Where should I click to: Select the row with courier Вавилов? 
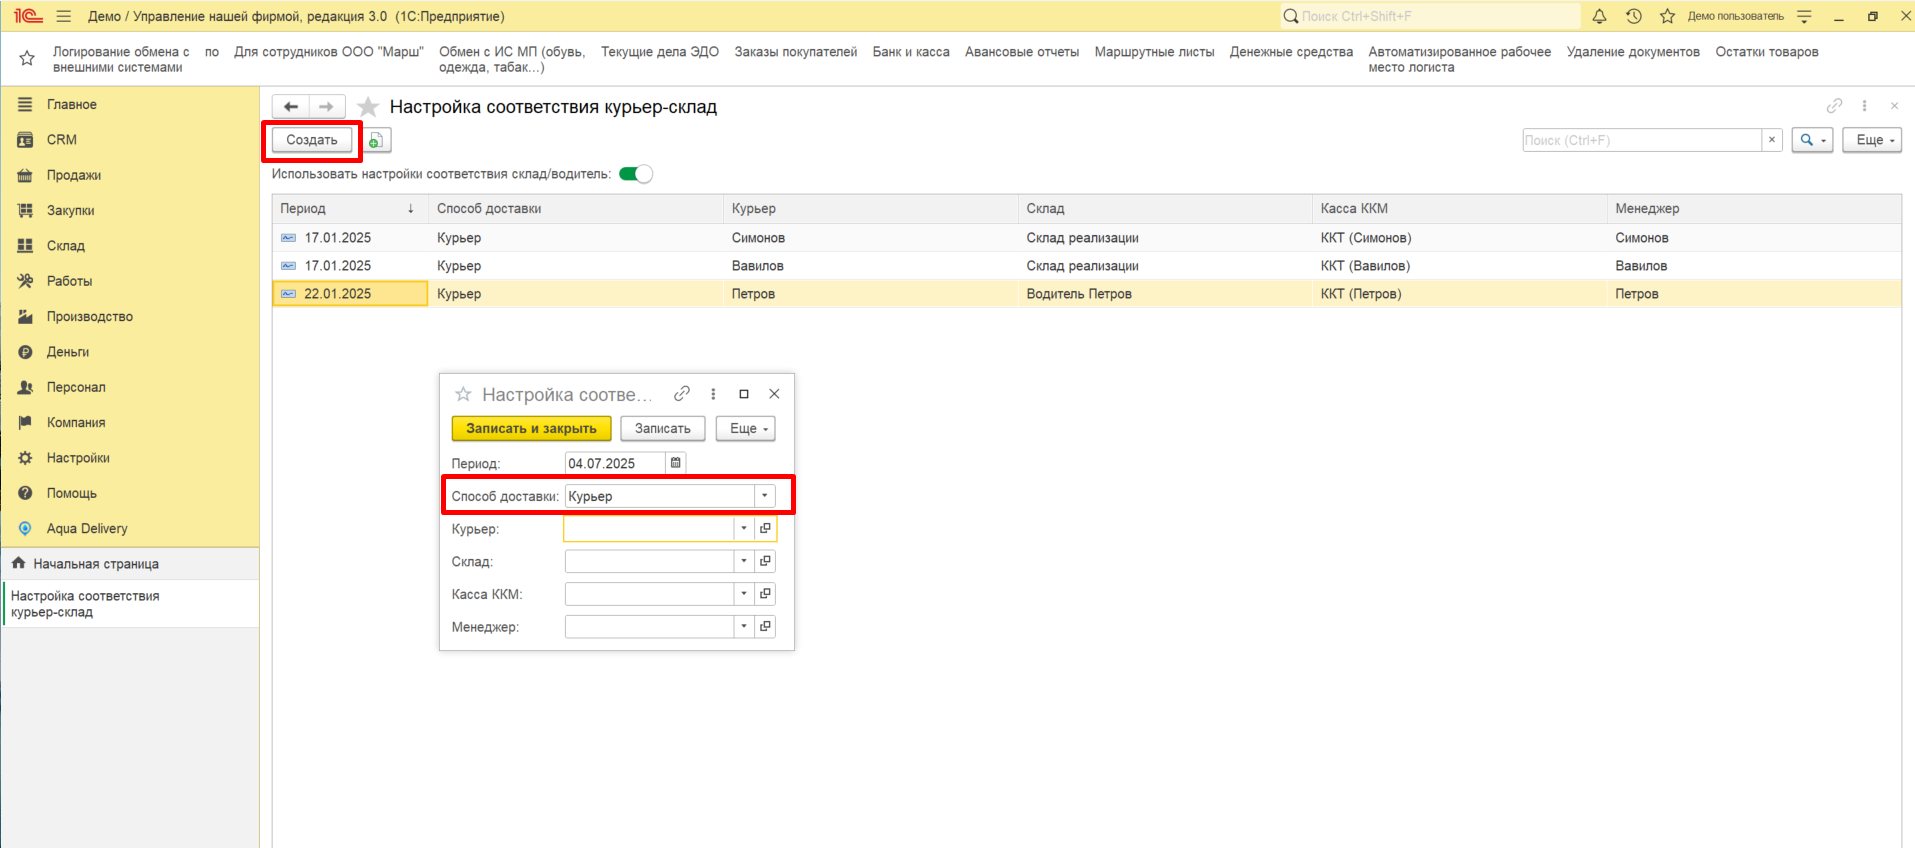tap(1087, 266)
